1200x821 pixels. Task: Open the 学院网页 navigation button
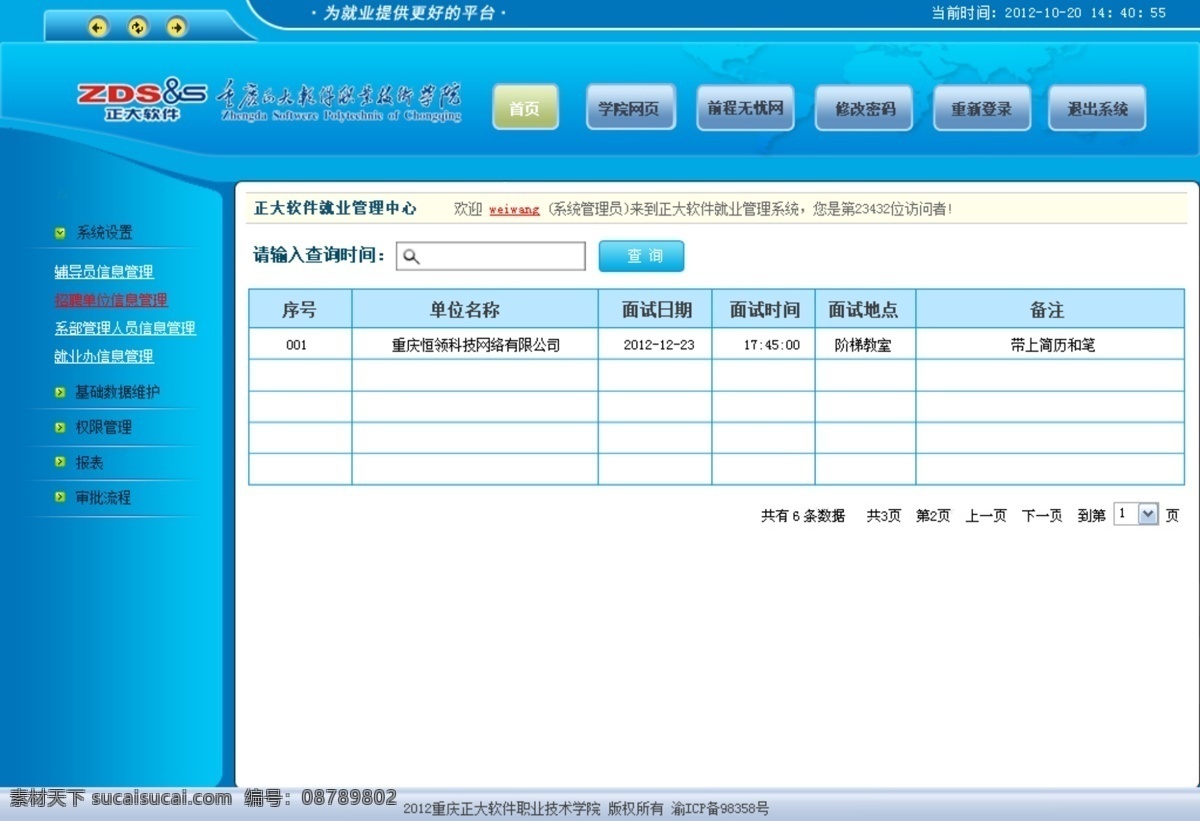(629, 108)
